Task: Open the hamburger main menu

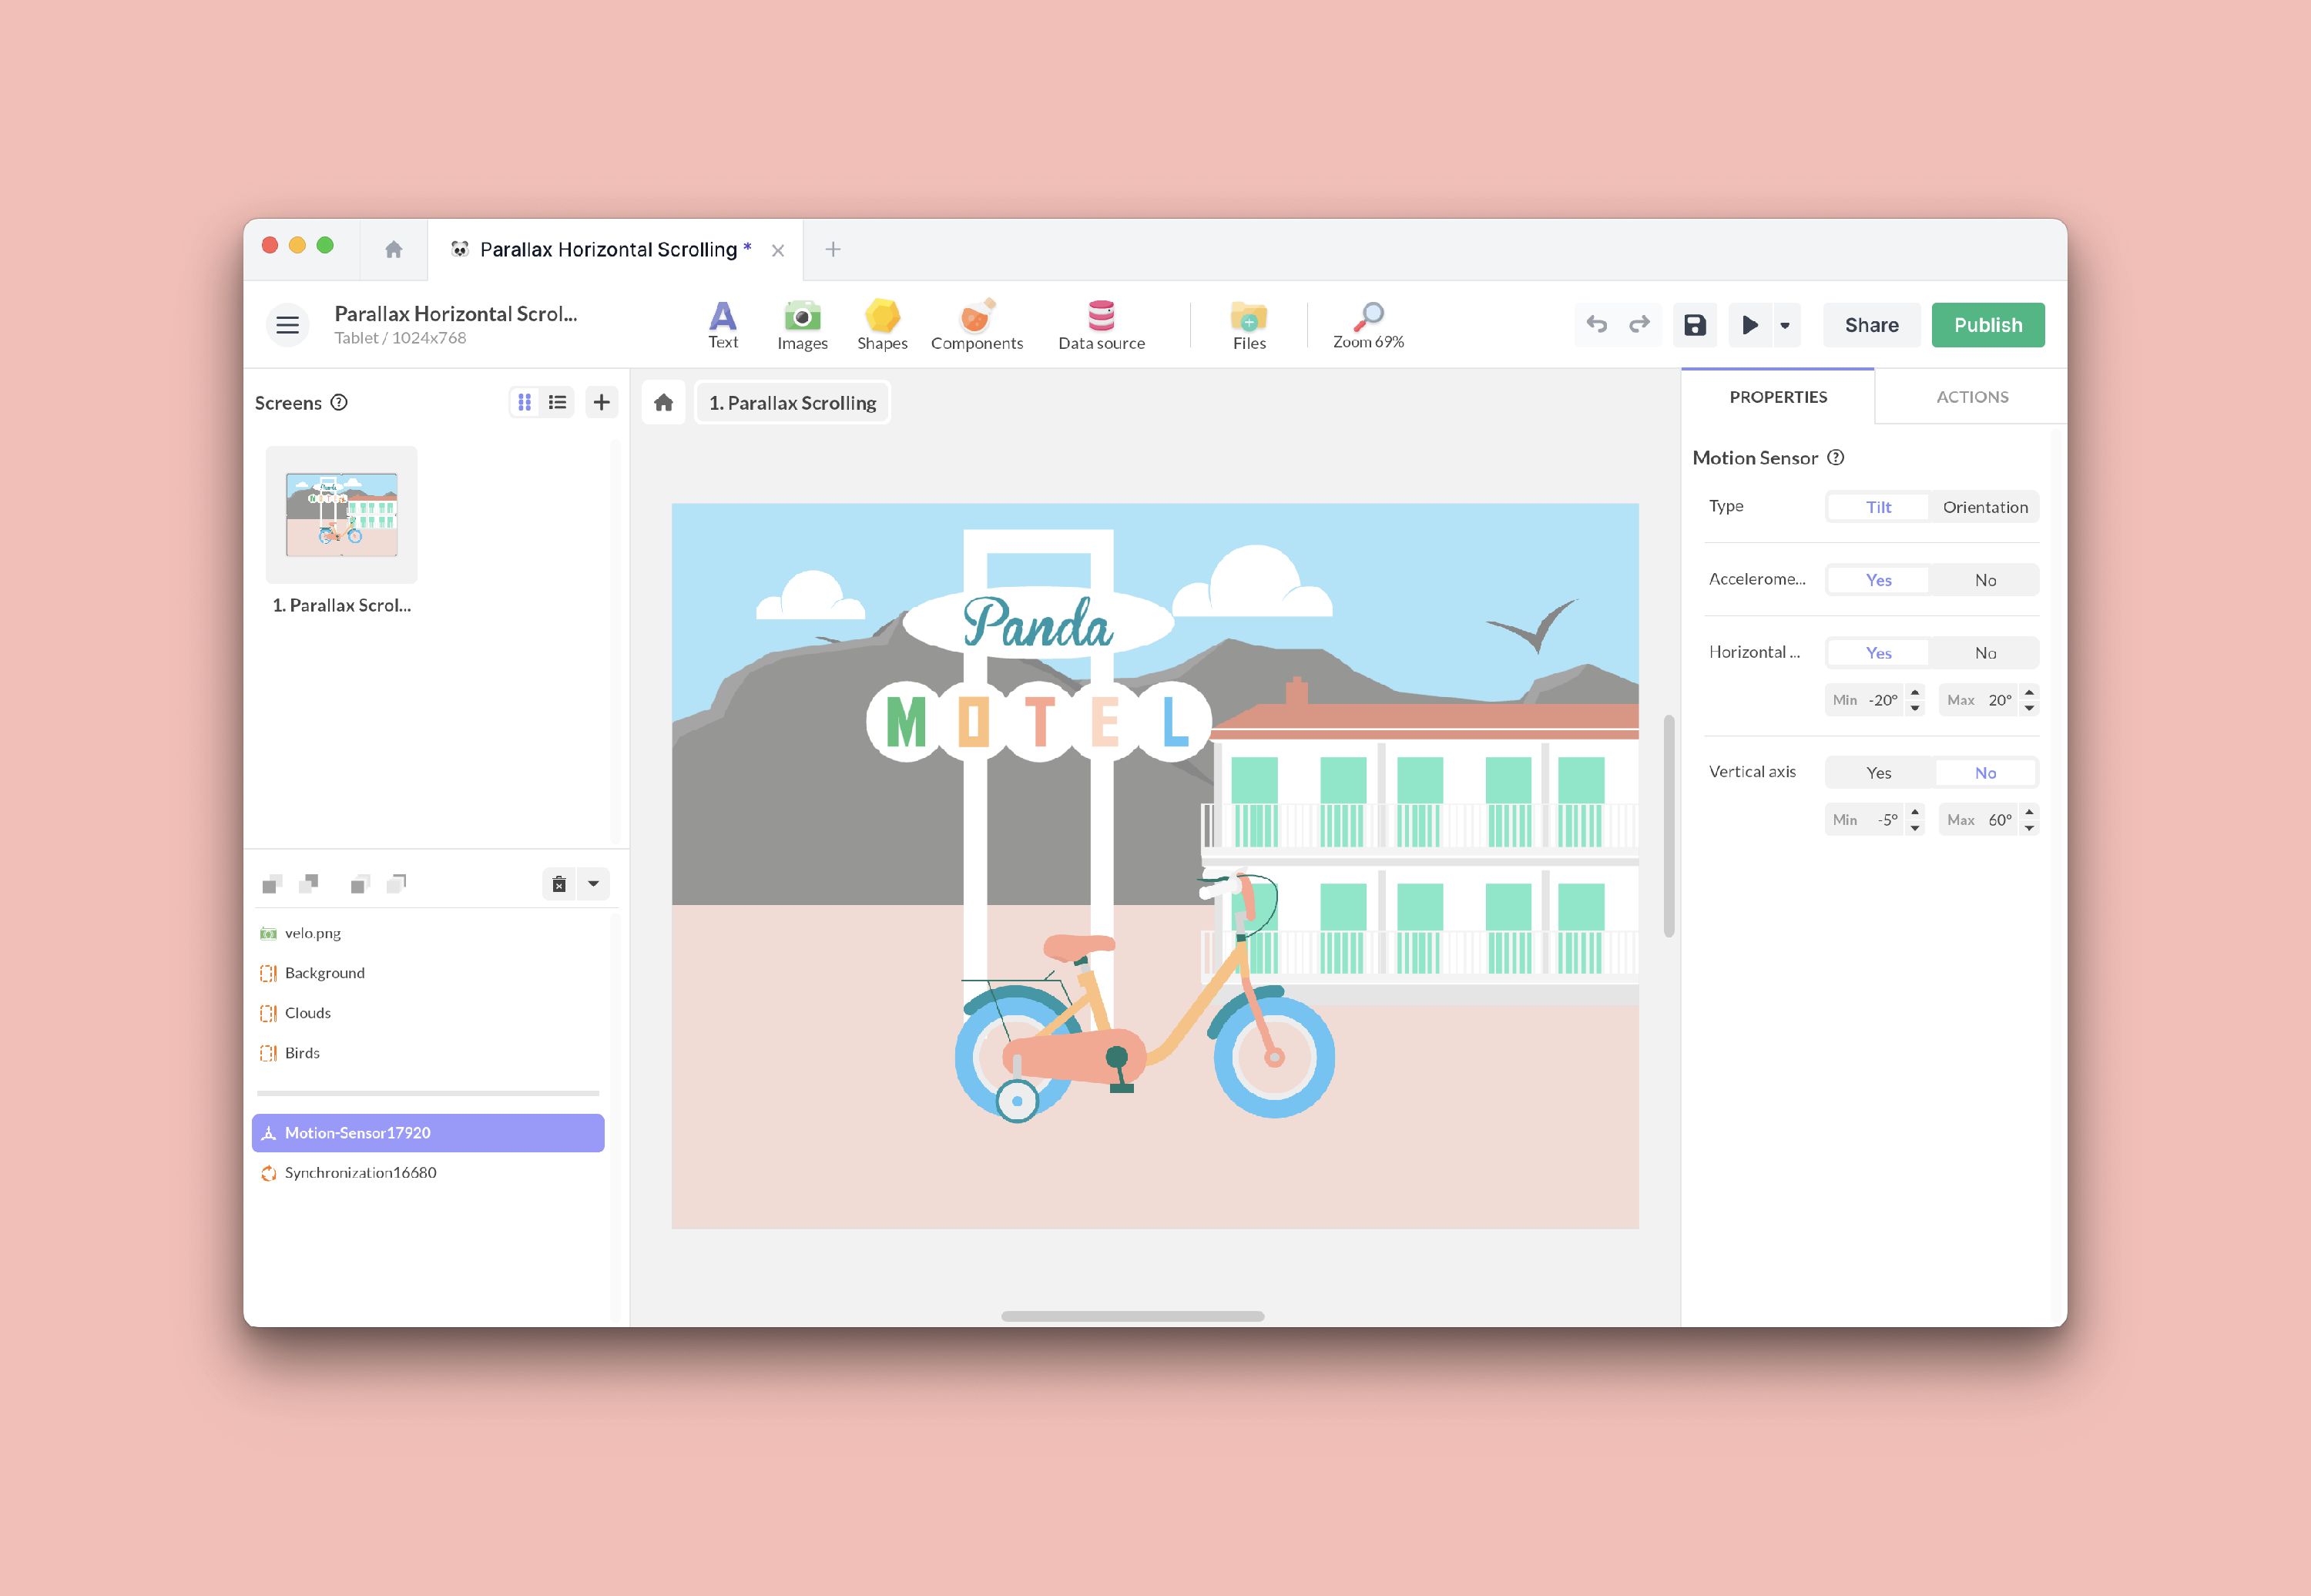Action: [x=287, y=325]
